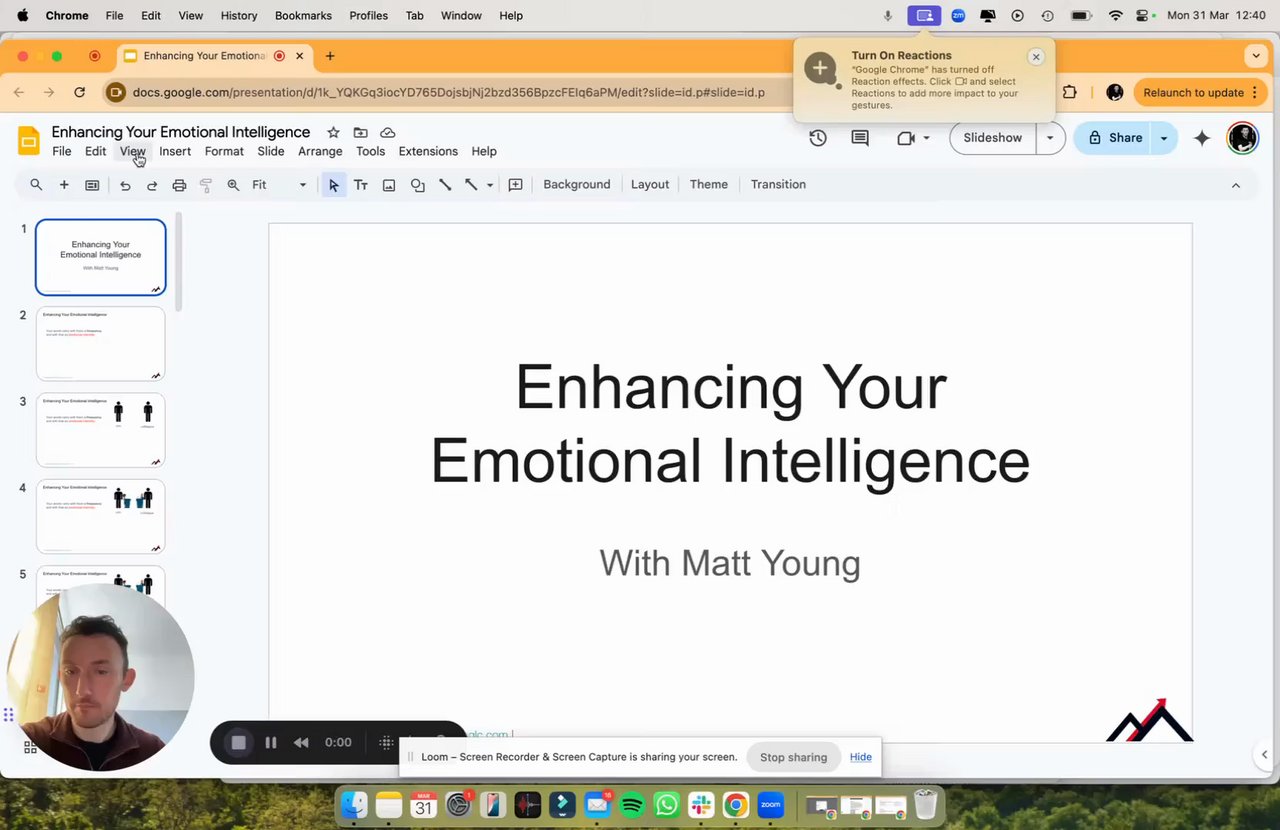Image resolution: width=1280 pixels, height=830 pixels.
Task: Open the Layout button
Action: 650,185
